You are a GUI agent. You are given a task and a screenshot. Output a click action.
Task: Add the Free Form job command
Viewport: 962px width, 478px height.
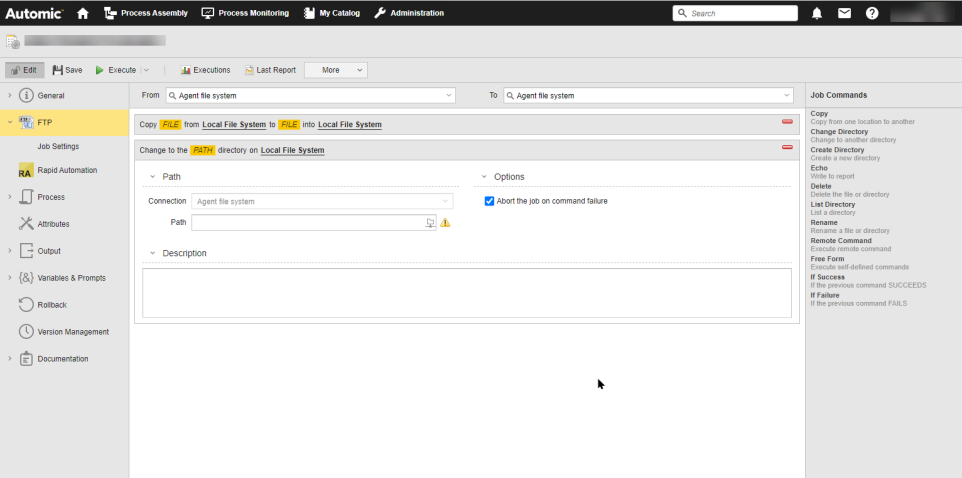[x=827, y=259]
